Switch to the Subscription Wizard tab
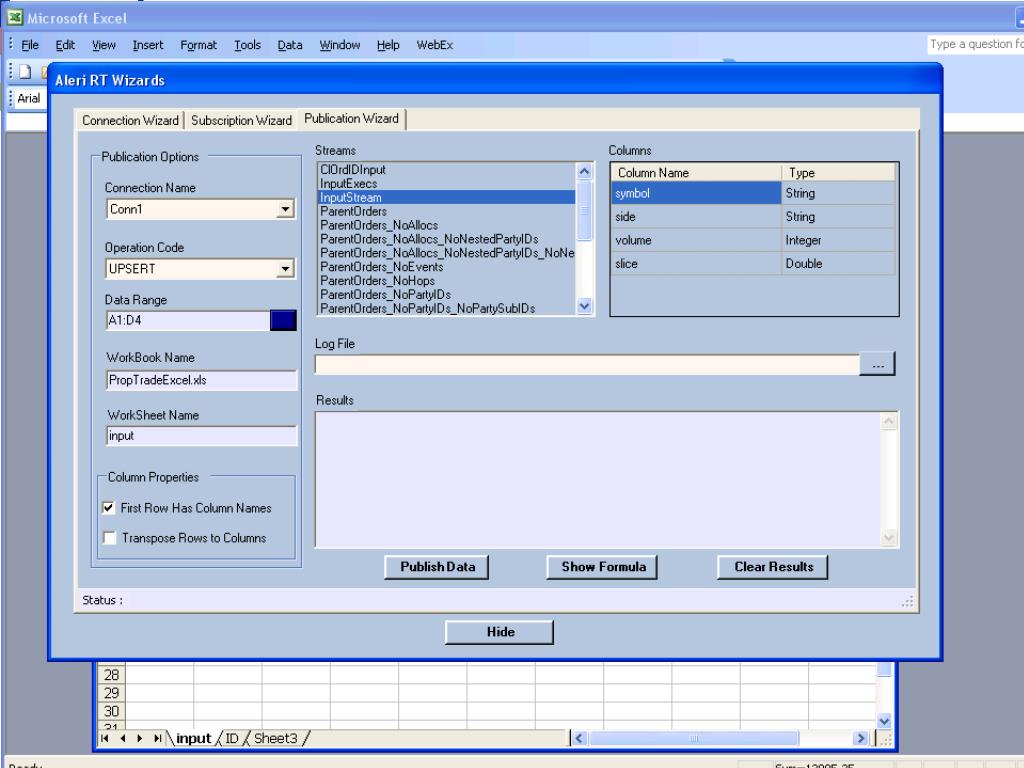Image resolution: width=1024 pixels, height=768 pixels. 242,120
